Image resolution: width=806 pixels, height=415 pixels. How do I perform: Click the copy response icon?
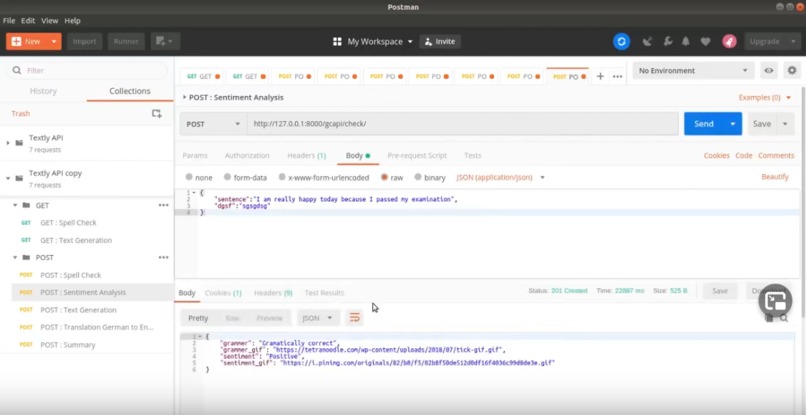769,318
